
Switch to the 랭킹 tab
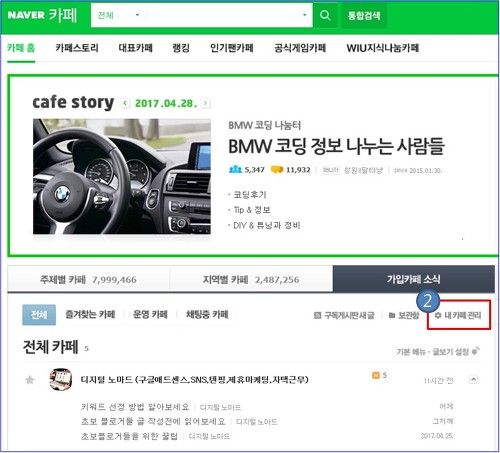click(181, 48)
